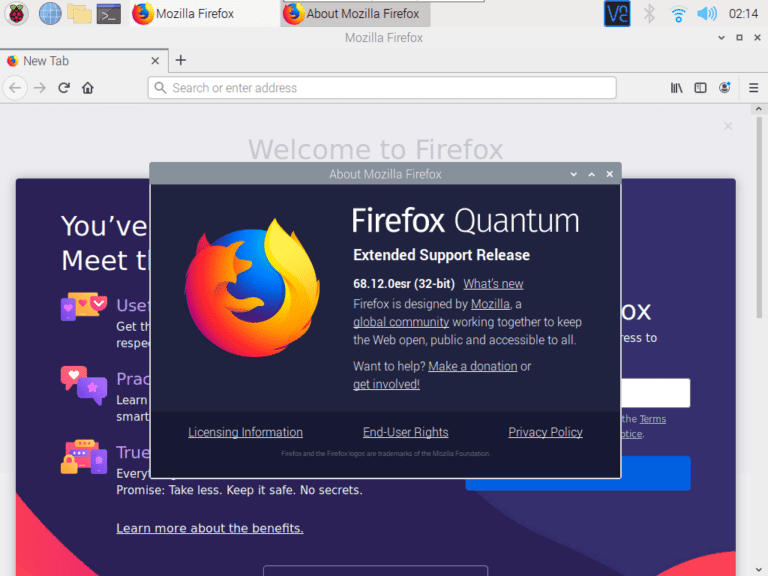The width and height of the screenshot is (768, 576).
Task: Open the Firefox Account menu
Action: (x=725, y=87)
